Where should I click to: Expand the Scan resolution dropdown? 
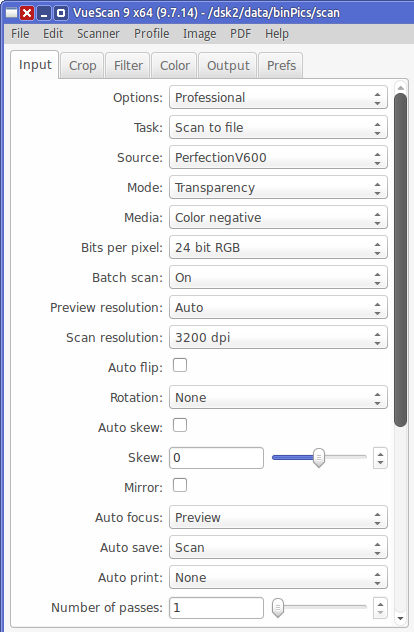point(278,338)
